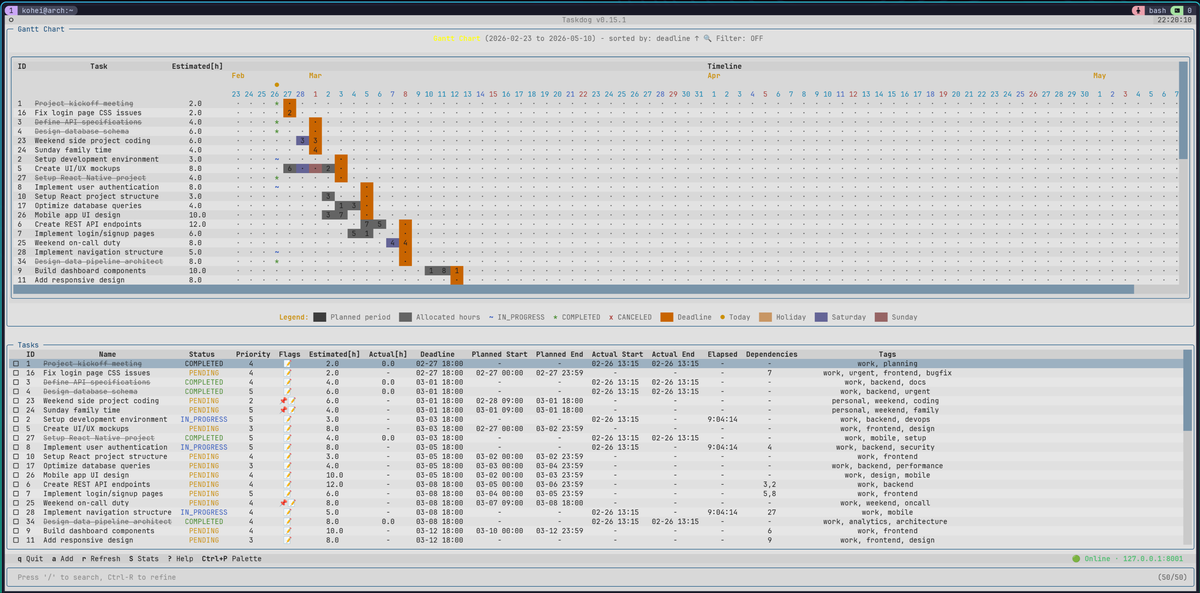Click the note icon for Implement user authentication
1200x593 pixels.
(289, 447)
